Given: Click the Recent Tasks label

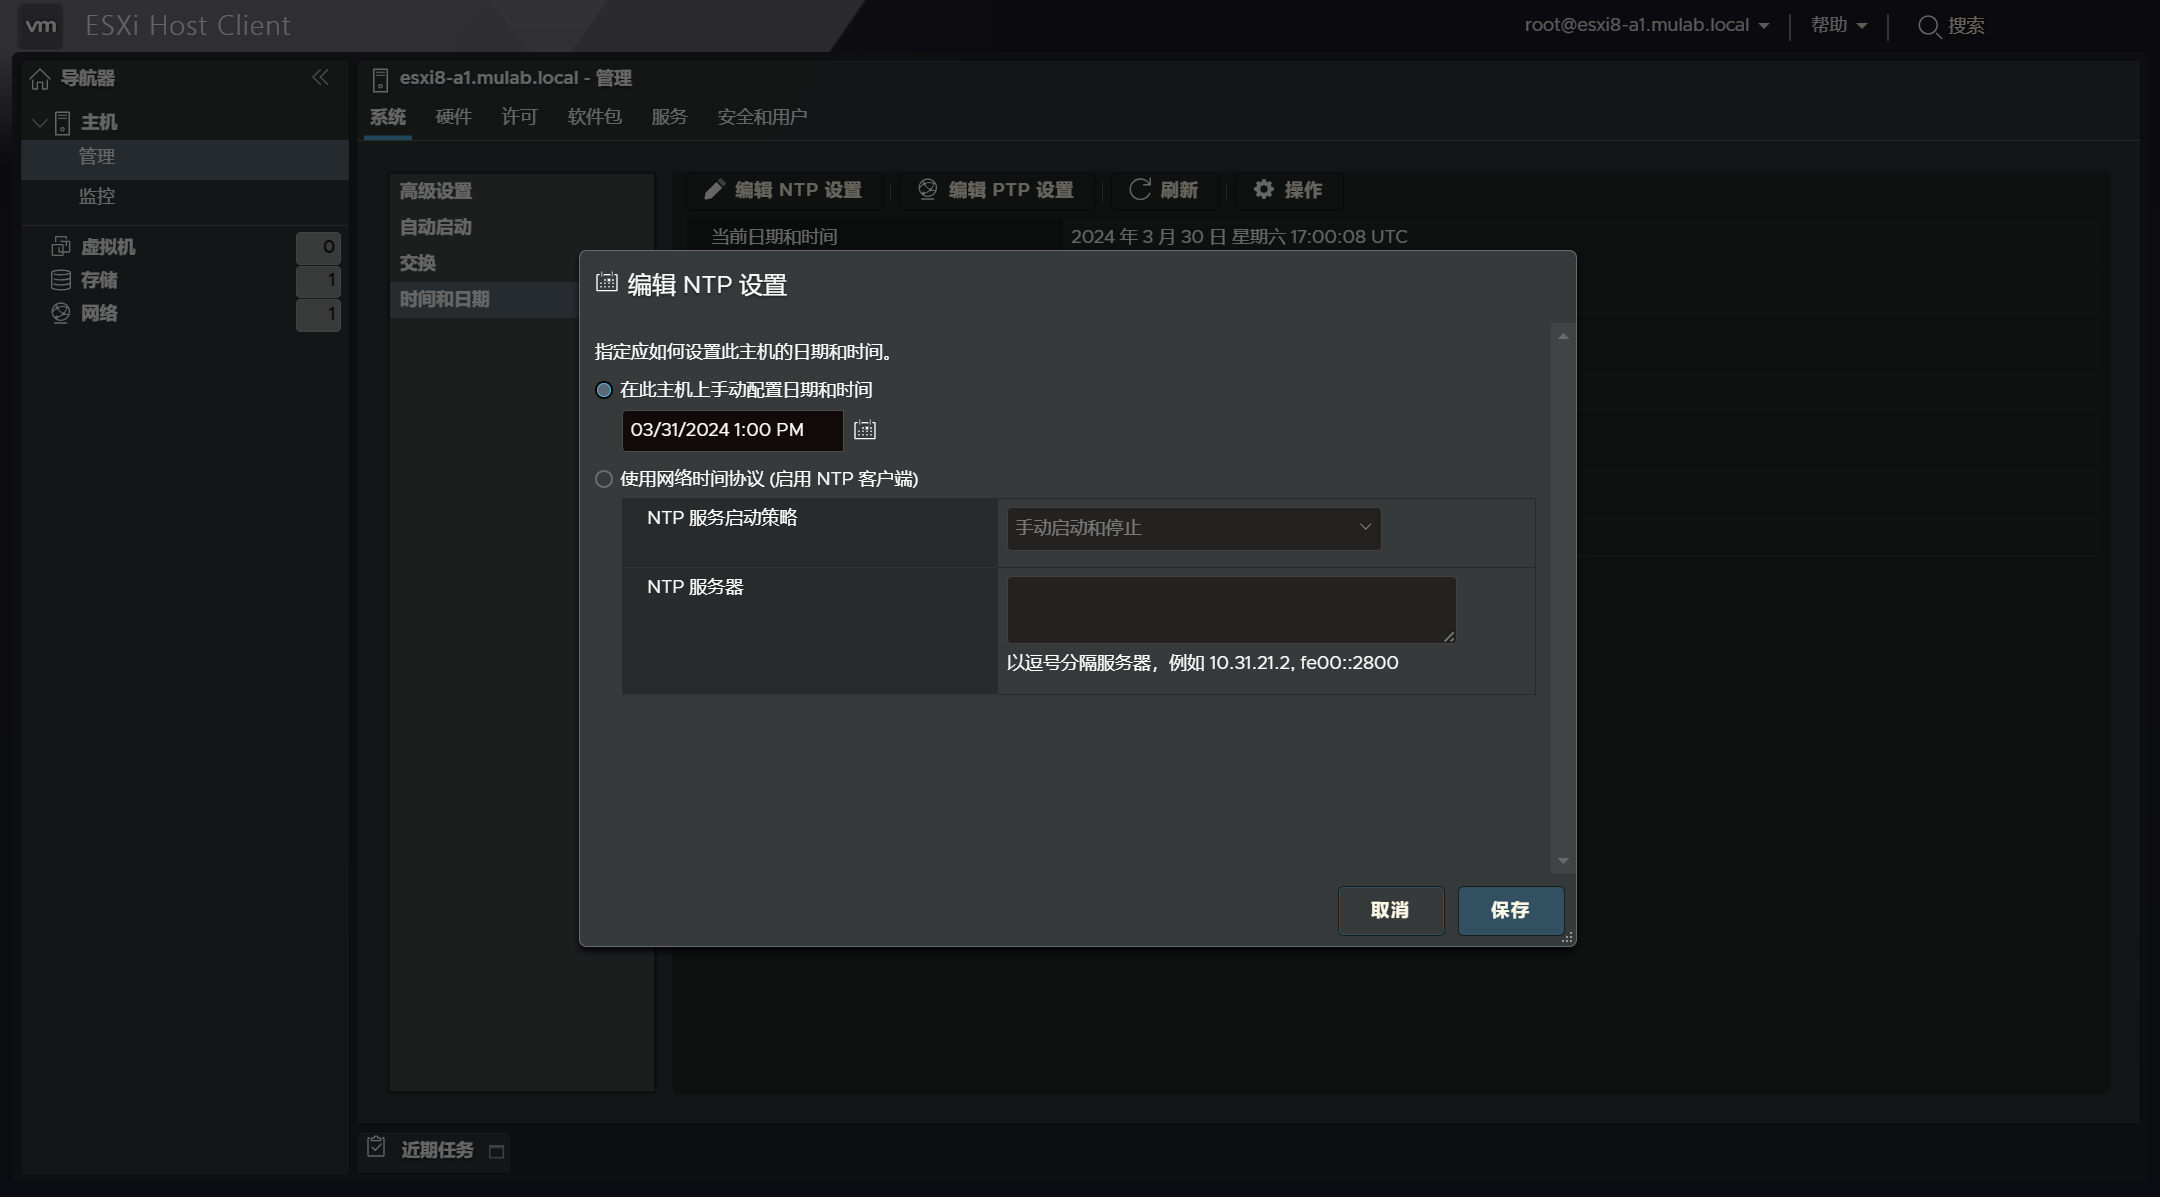Looking at the screenshot, I should tap(437, 1150).
